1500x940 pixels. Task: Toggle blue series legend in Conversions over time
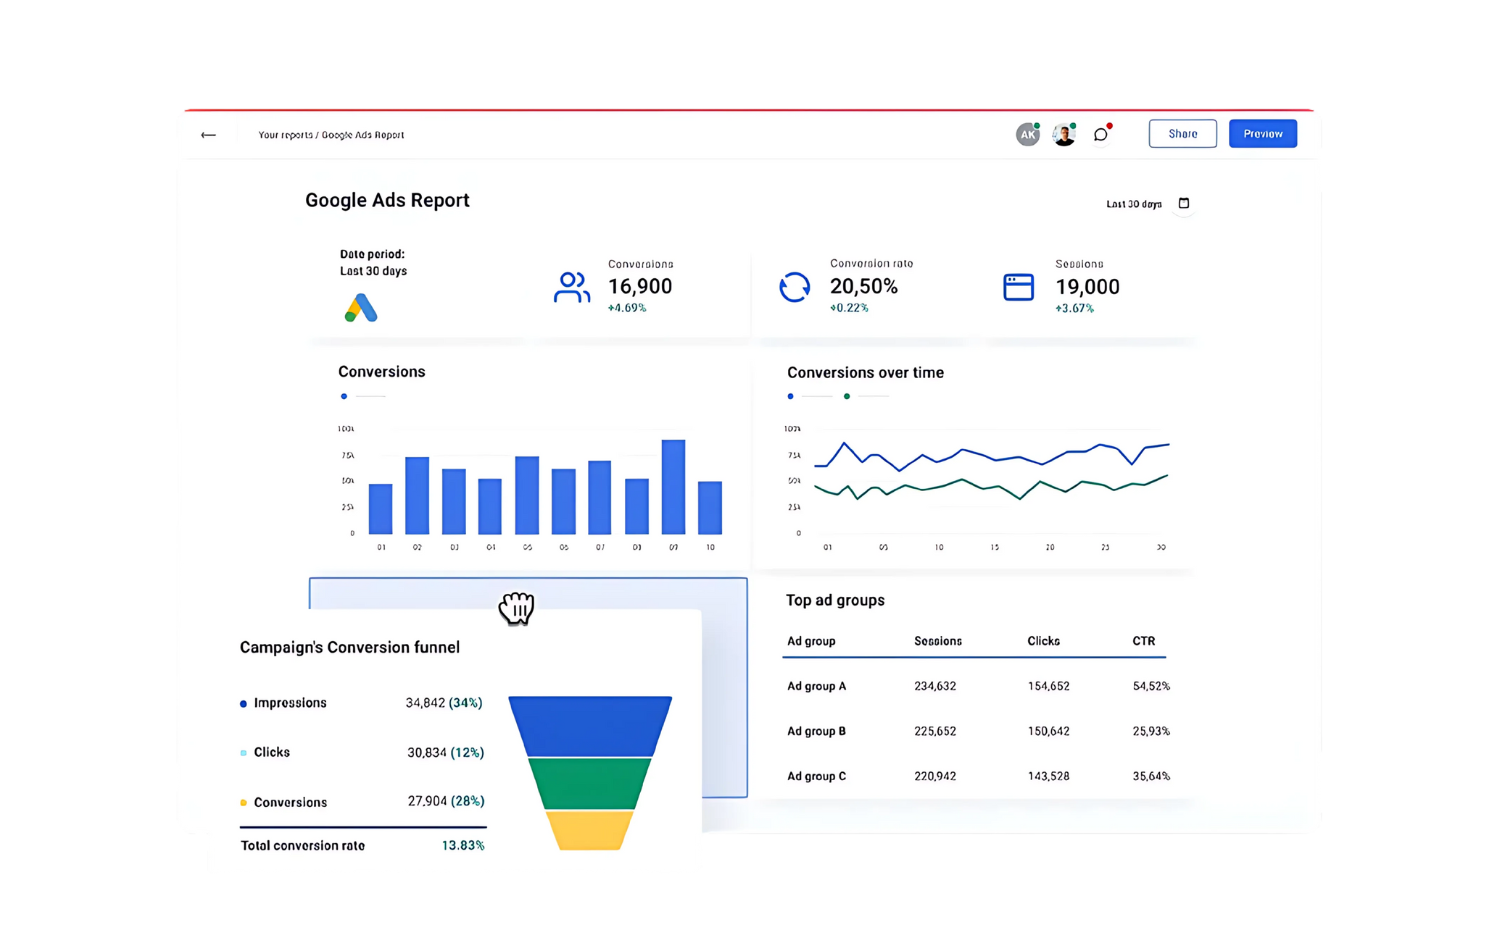791,397
